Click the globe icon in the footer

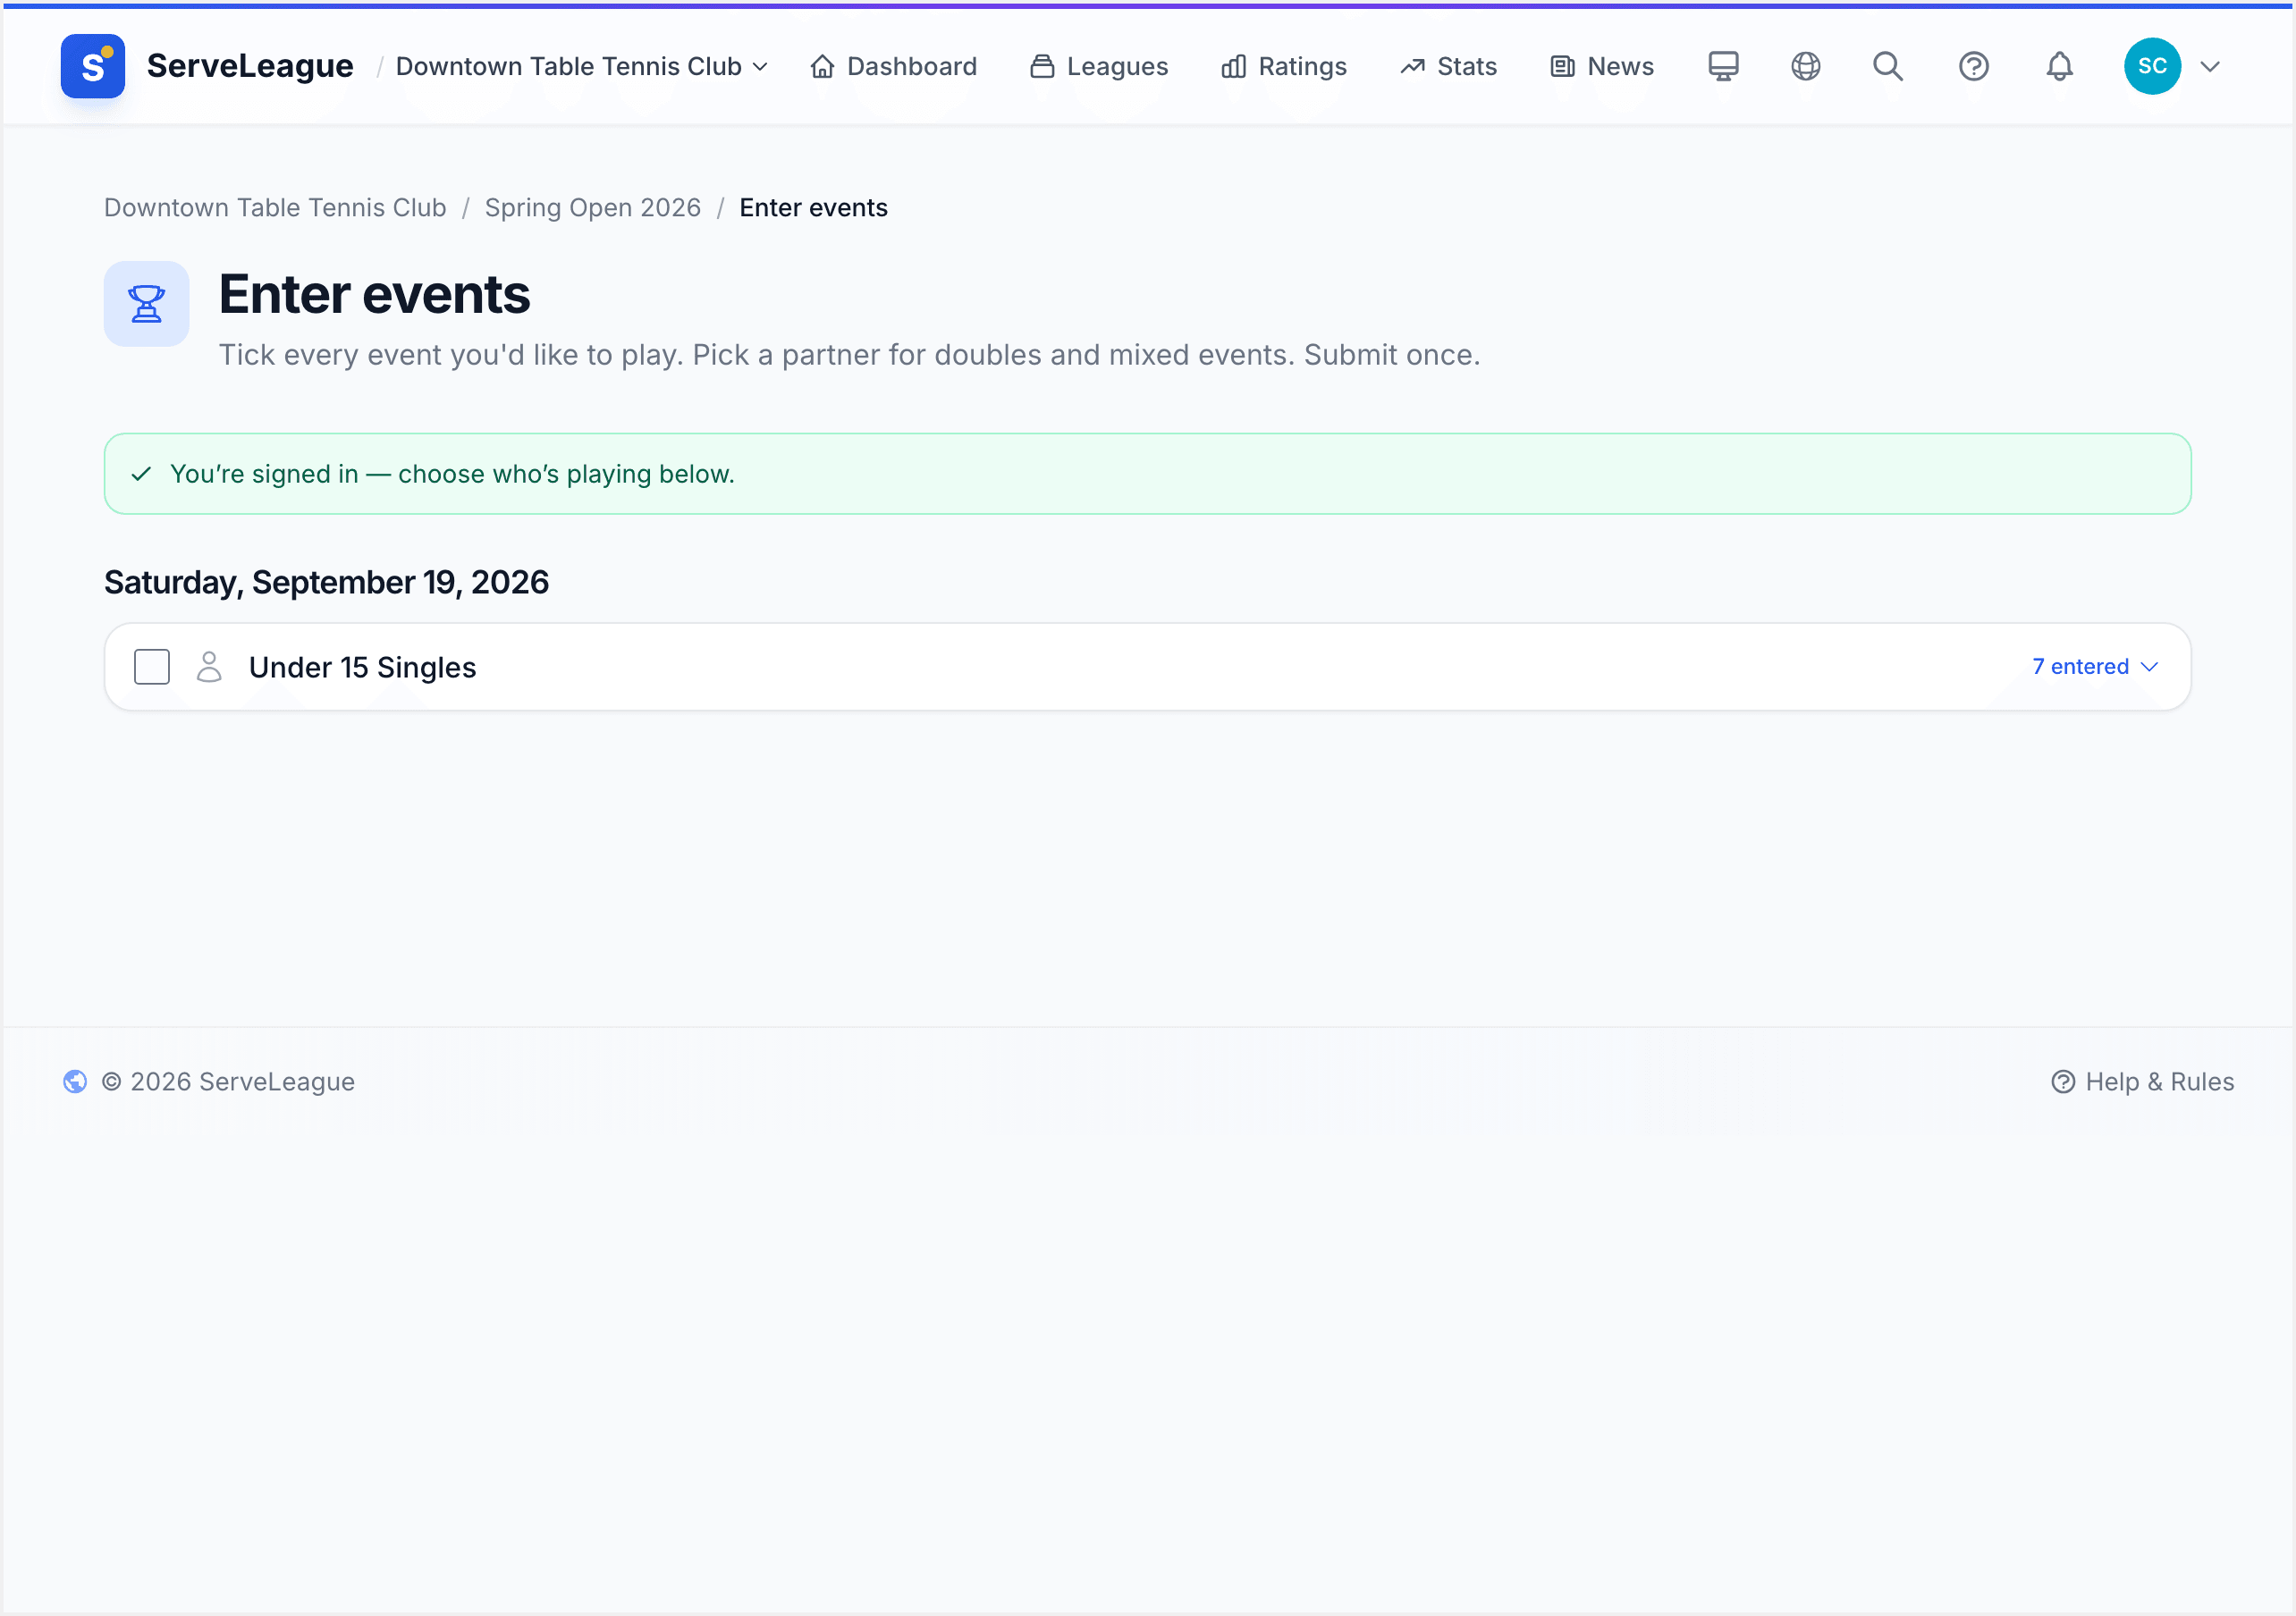[x=75, y=1082]
